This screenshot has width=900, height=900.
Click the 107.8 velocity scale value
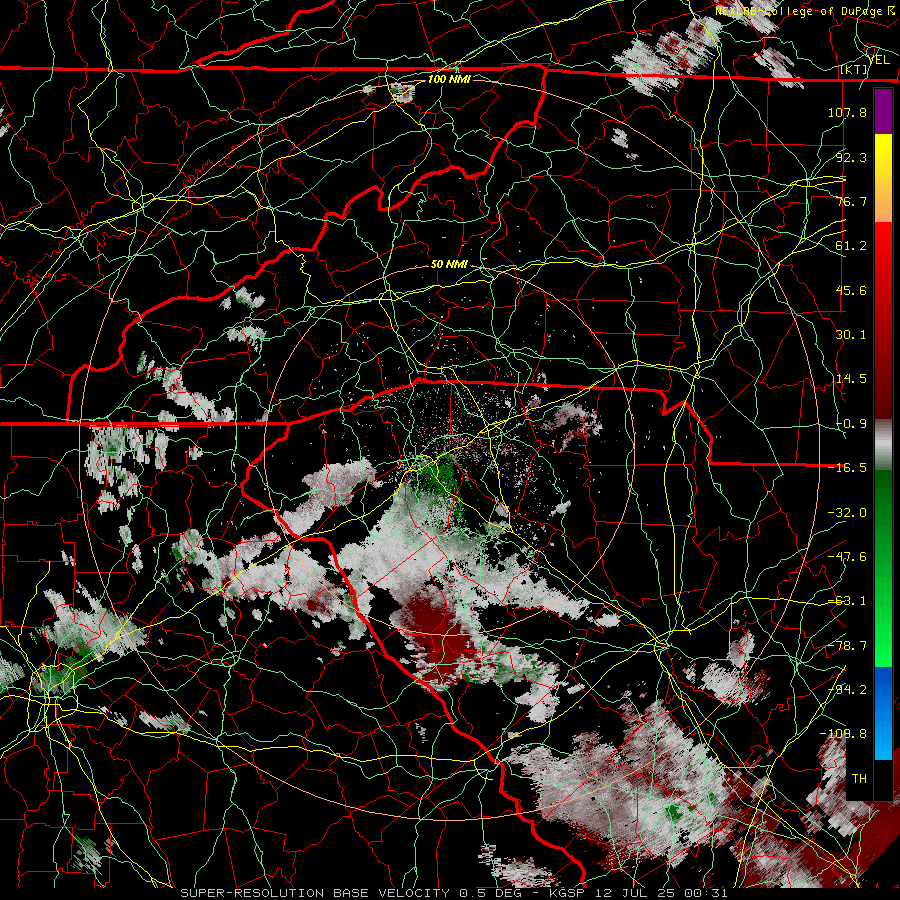[847, 112]
